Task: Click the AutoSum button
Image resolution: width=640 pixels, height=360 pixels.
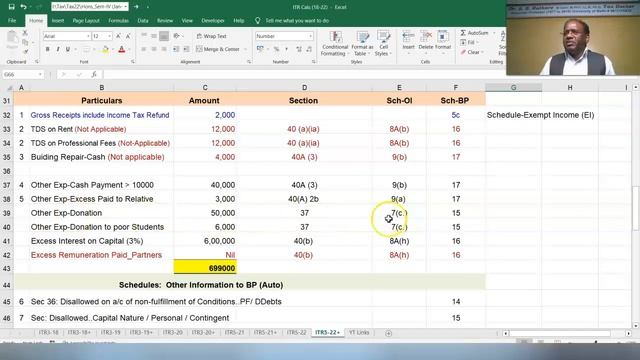Action: 474,33
